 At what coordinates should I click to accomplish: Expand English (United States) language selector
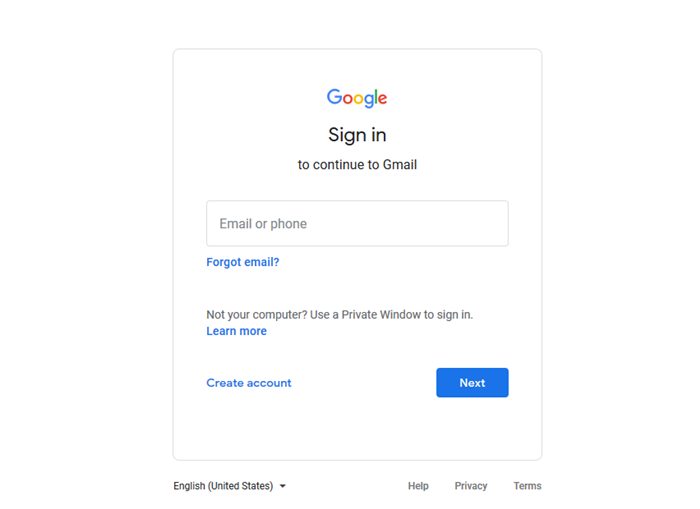(x=229, y=486)
